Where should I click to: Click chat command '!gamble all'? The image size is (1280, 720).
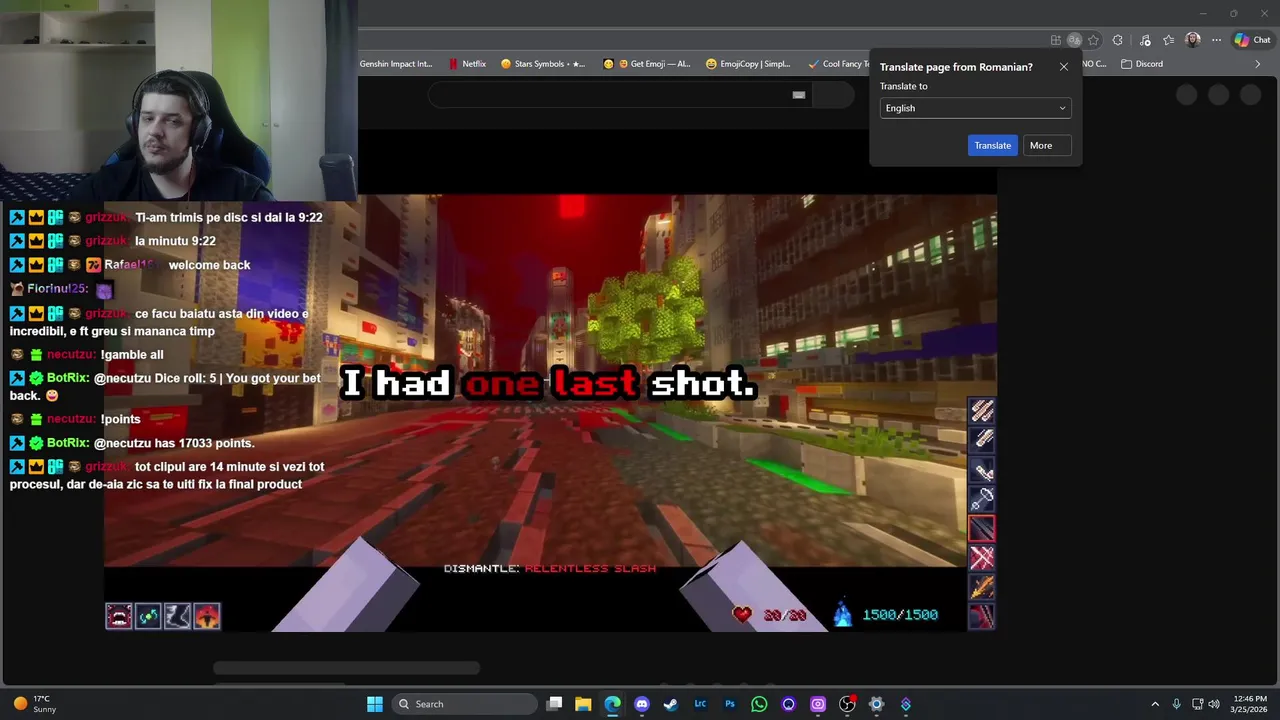[x=132, y=355]
